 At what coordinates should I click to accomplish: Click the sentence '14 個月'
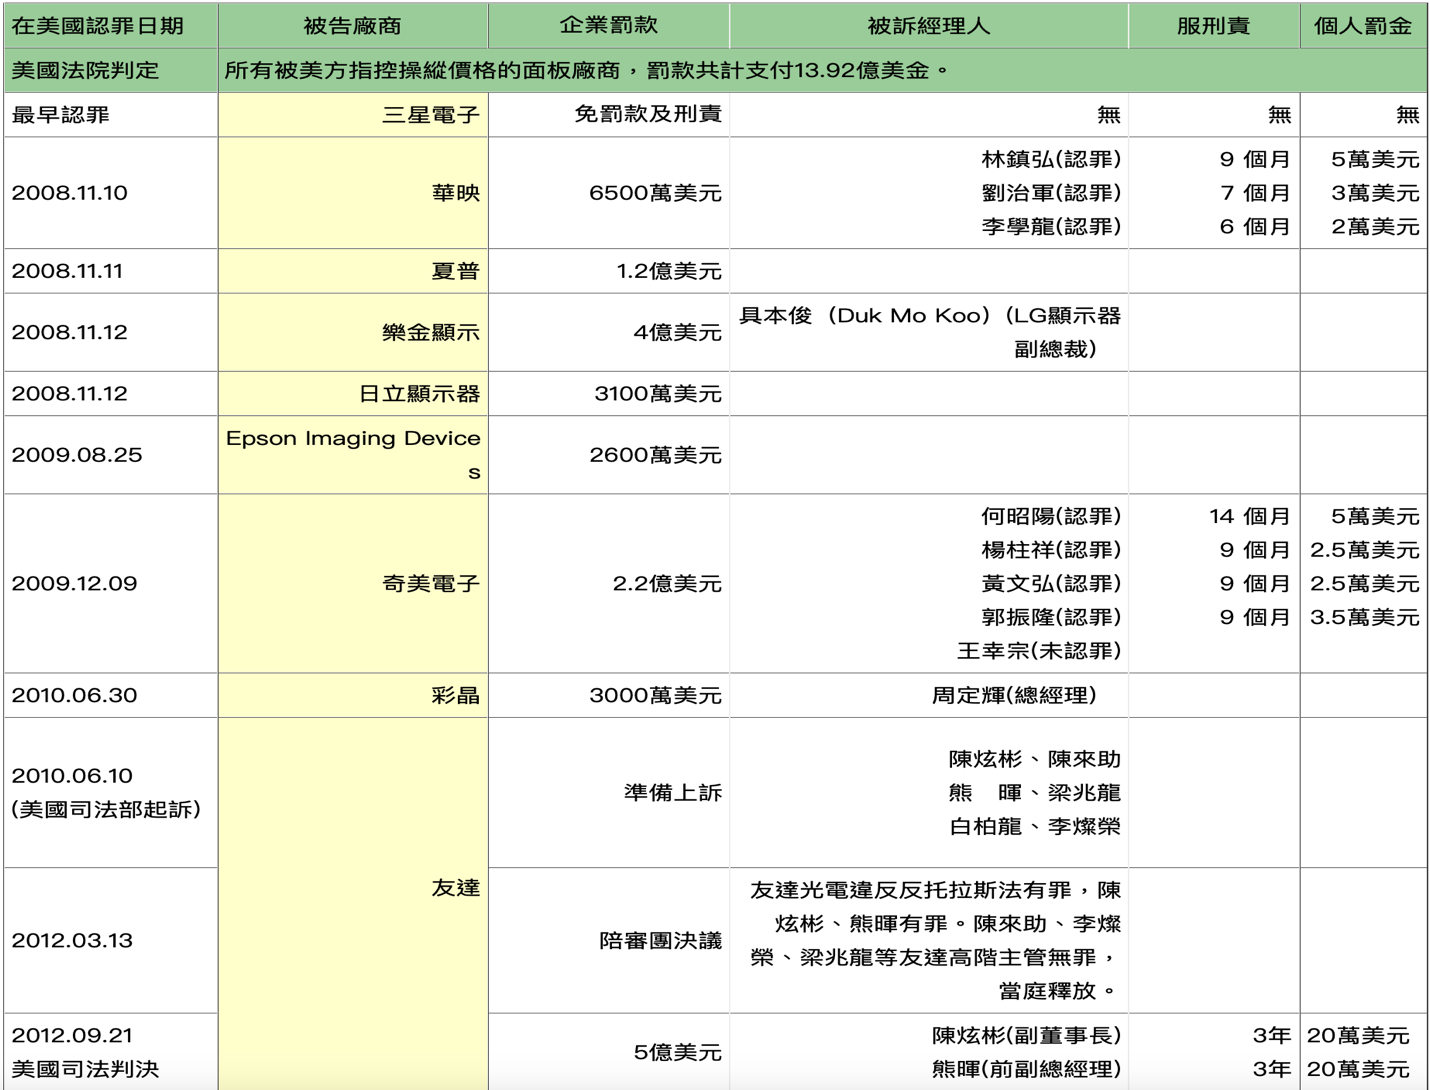click(x=1250, y=516)
